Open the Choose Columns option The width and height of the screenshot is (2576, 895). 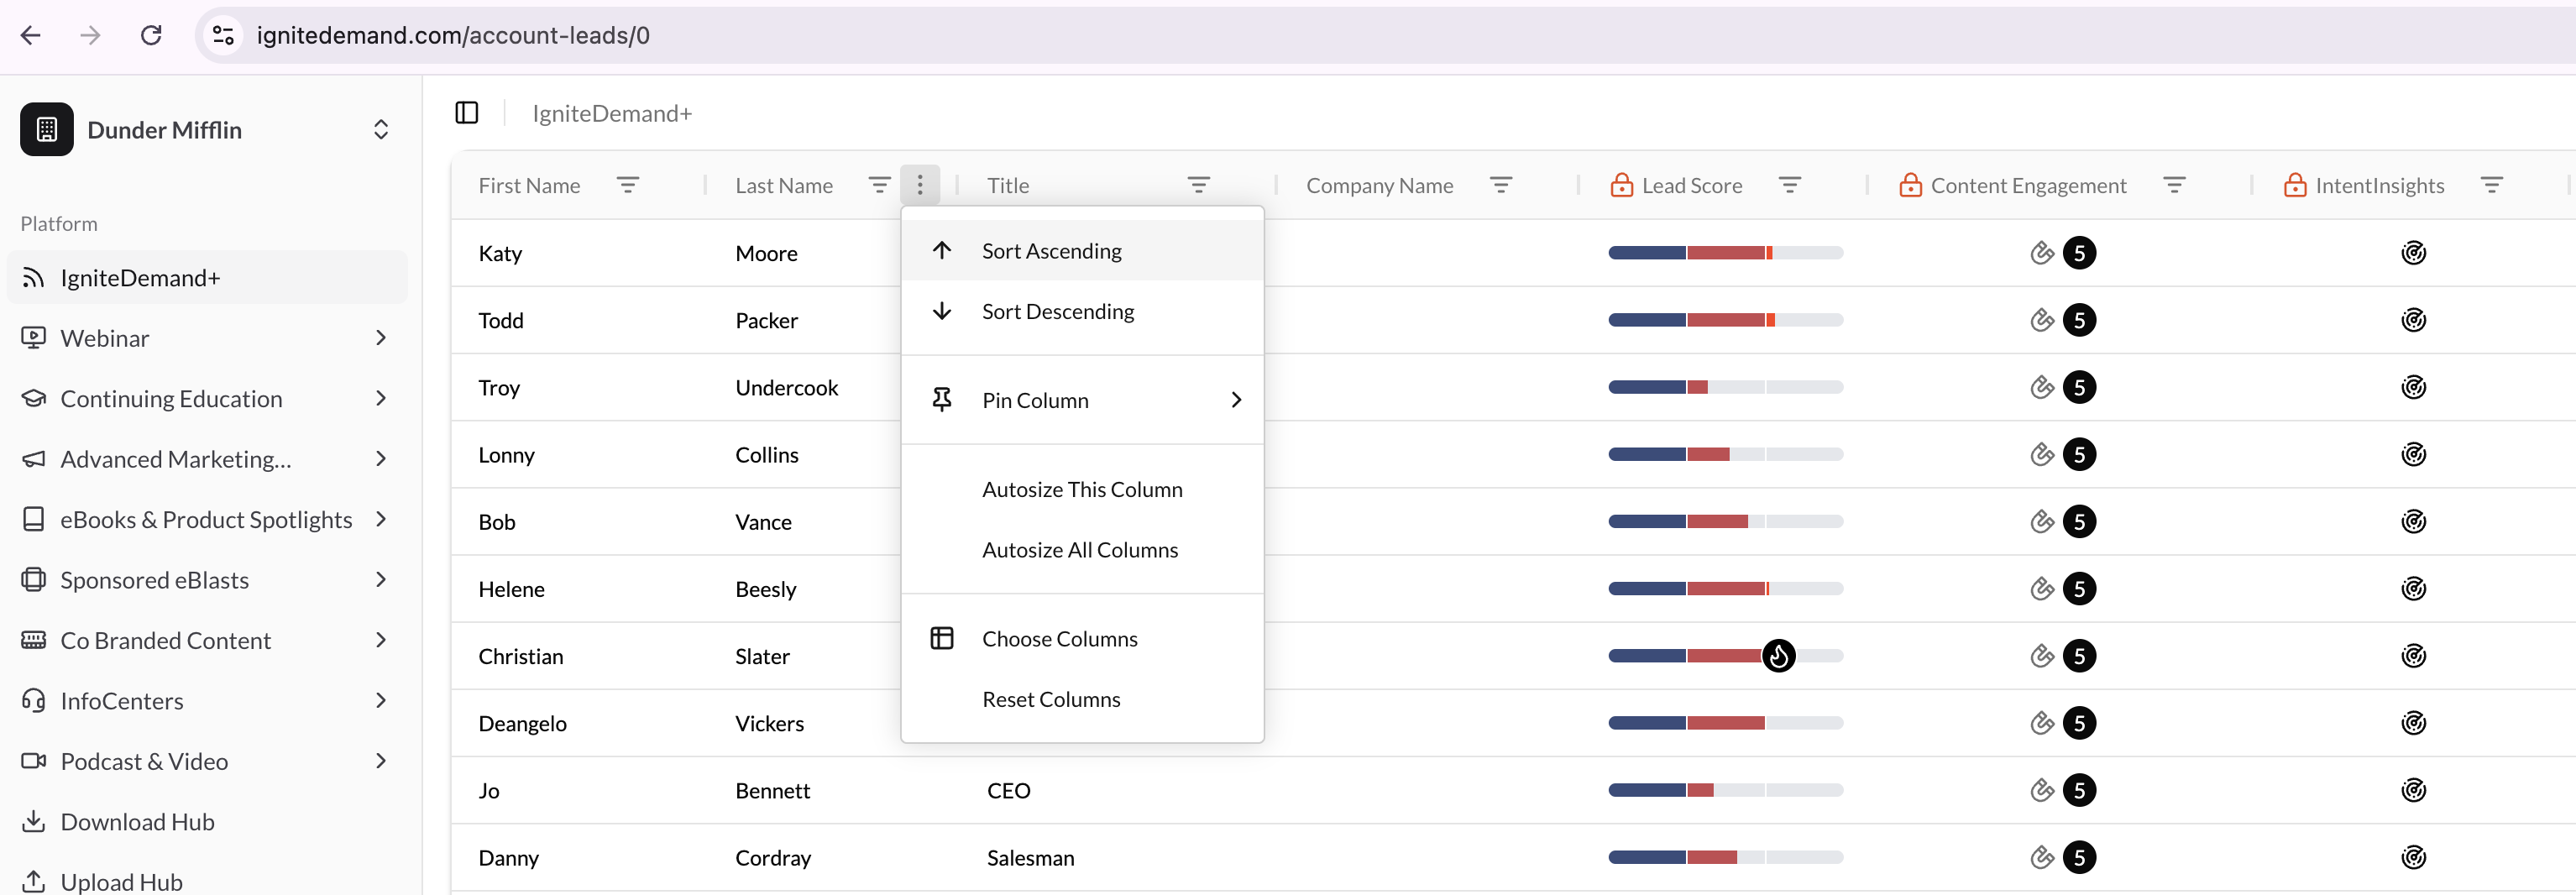(x=1059, y=639)
